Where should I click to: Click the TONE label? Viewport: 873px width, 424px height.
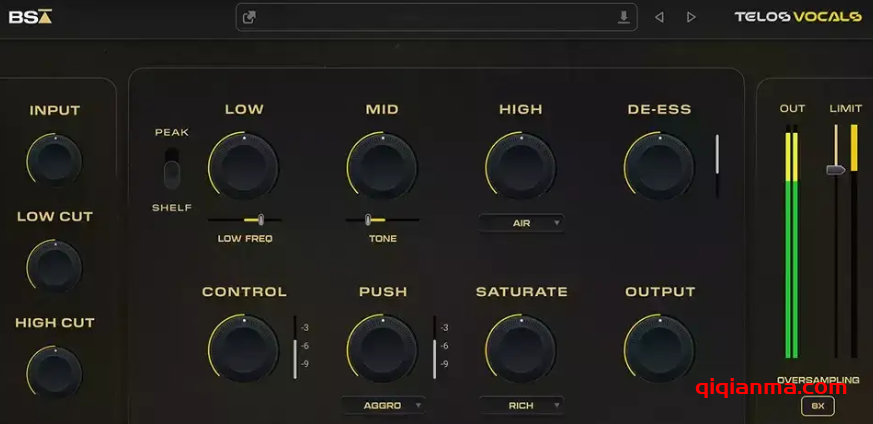(x=383, y=239)
